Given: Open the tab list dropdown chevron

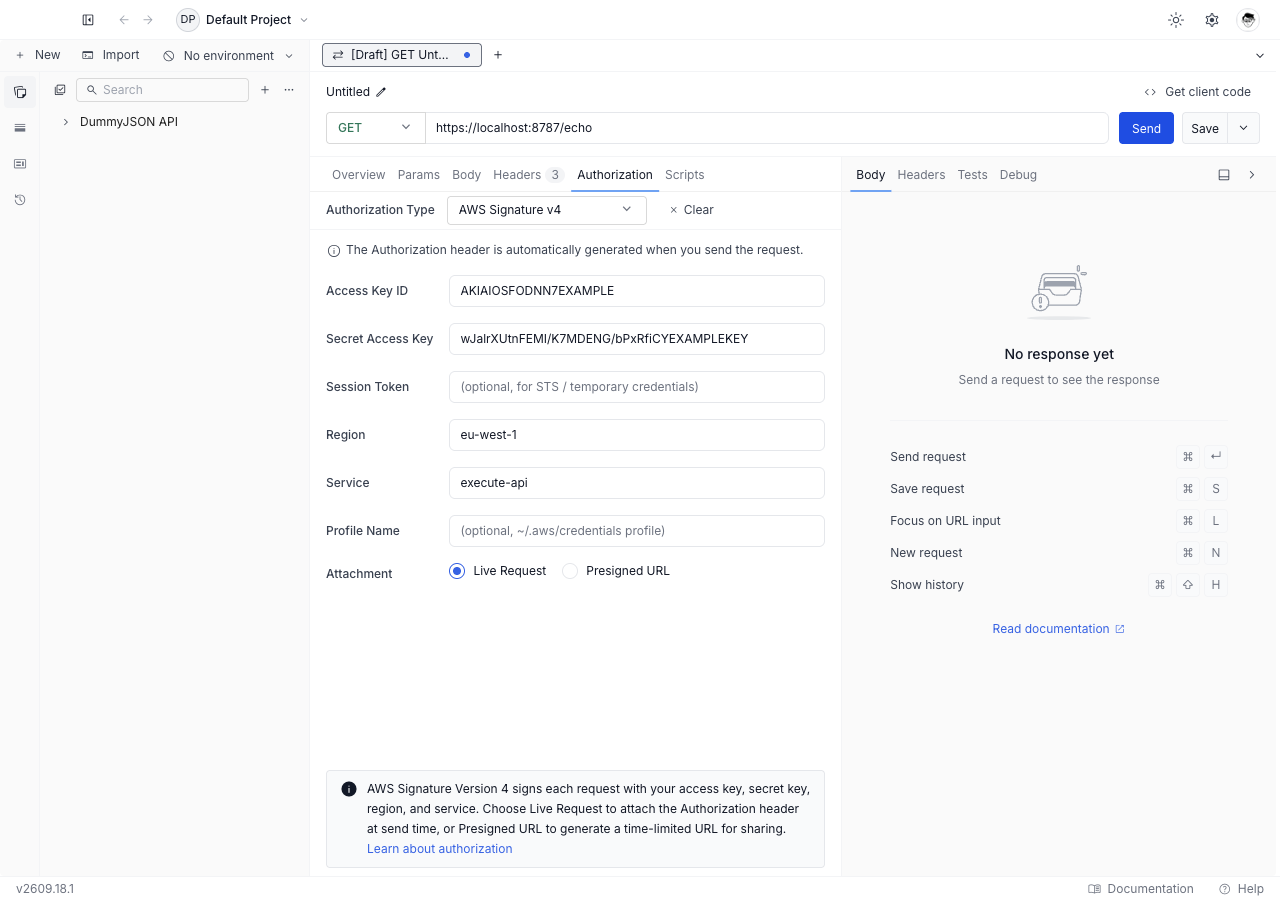Looking at the screenshot, I should point(1259,55).
